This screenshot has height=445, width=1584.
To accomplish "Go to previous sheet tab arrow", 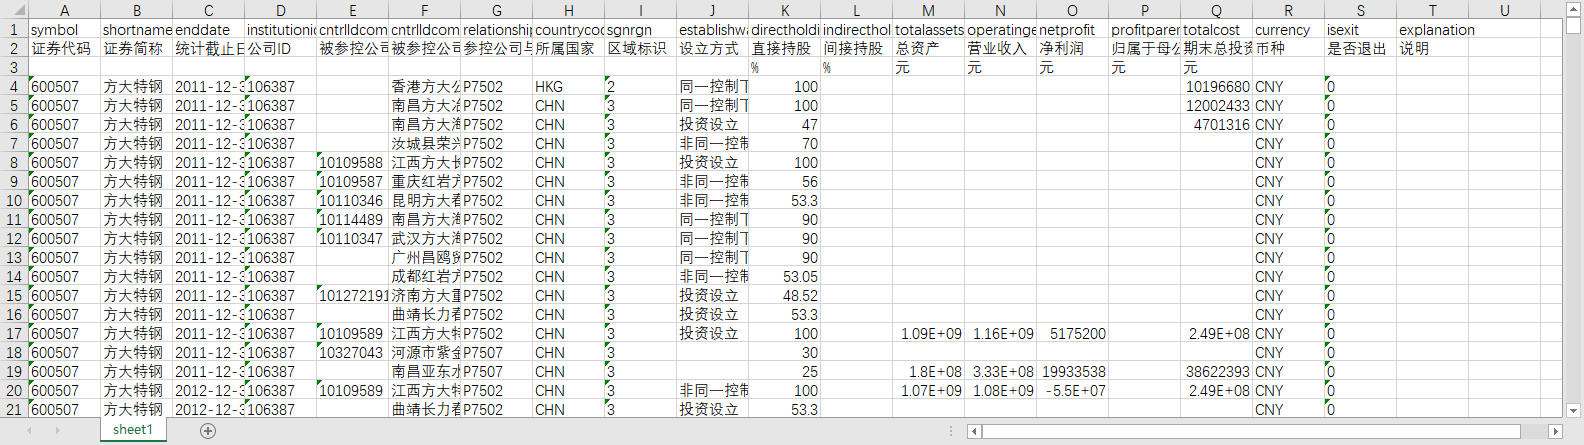I will pyautogui.click(x=30, y=431).
